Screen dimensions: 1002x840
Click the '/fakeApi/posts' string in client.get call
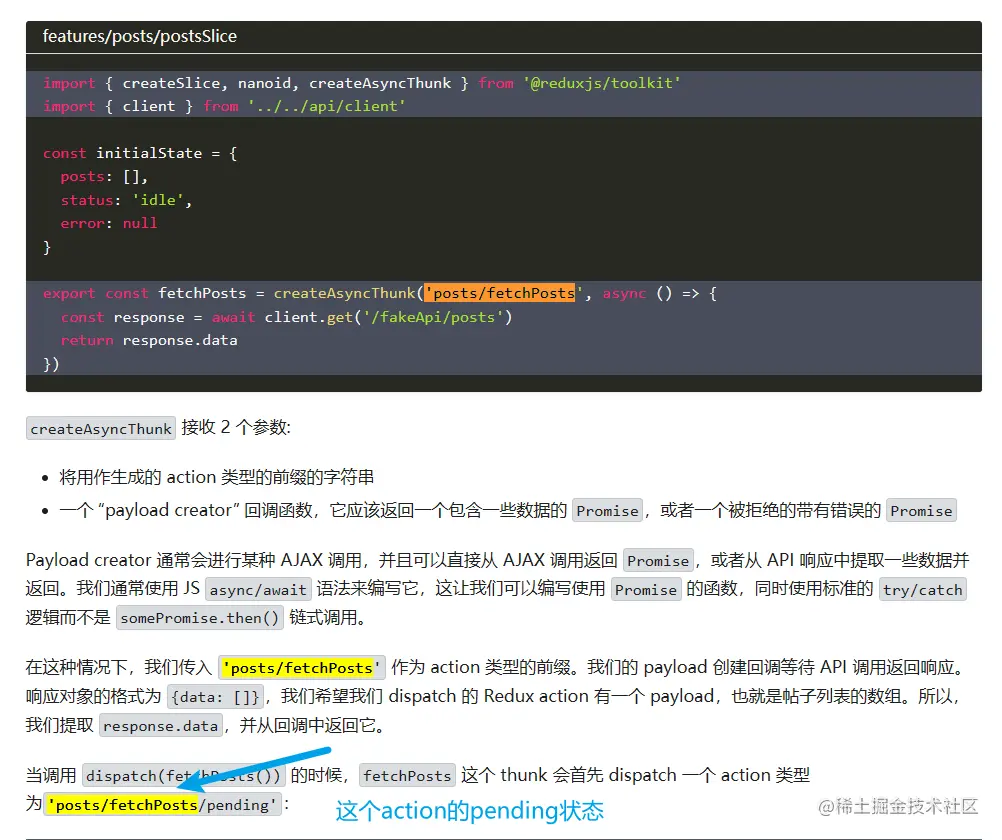click(433, 317)
